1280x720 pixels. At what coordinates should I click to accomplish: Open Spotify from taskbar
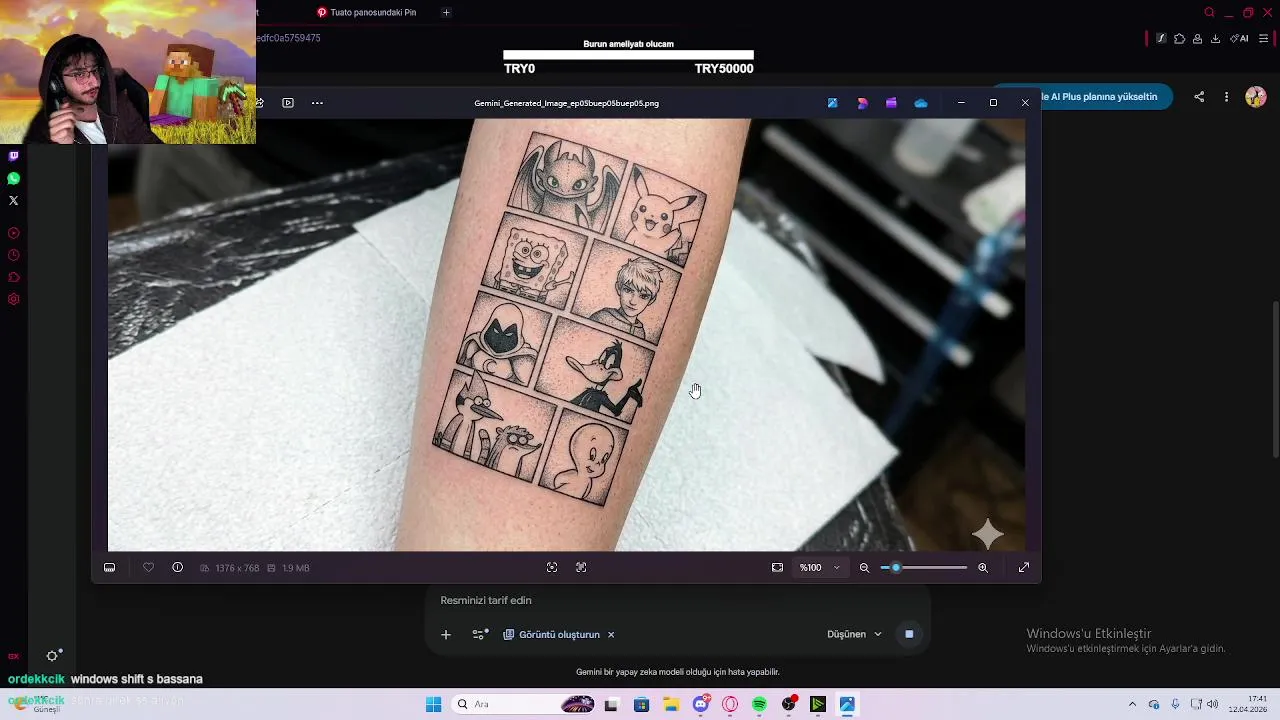(x=759, y=704)
